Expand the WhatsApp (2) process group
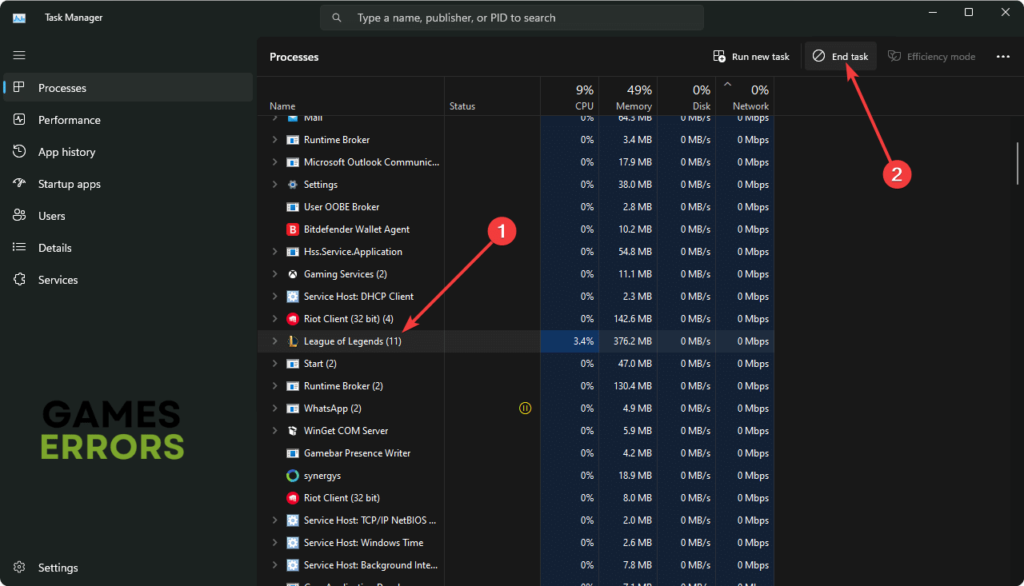 (x=274, y=408)
